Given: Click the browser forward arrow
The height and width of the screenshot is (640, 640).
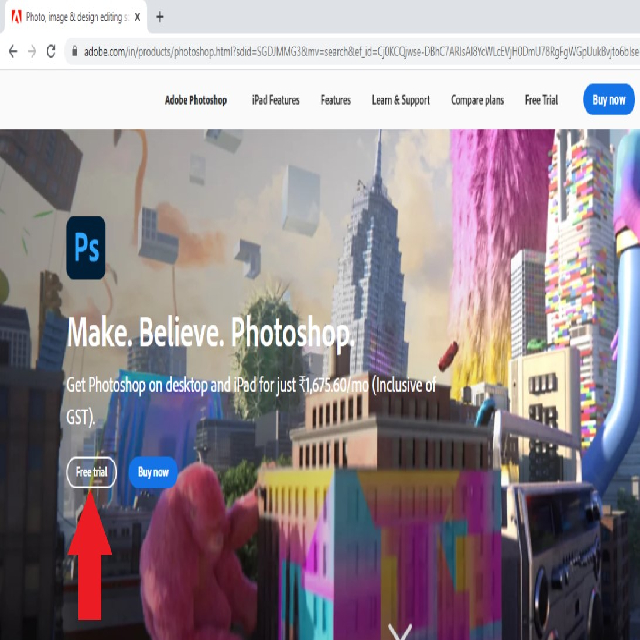Looking at the screenshot, I should [x=31, y=51].
